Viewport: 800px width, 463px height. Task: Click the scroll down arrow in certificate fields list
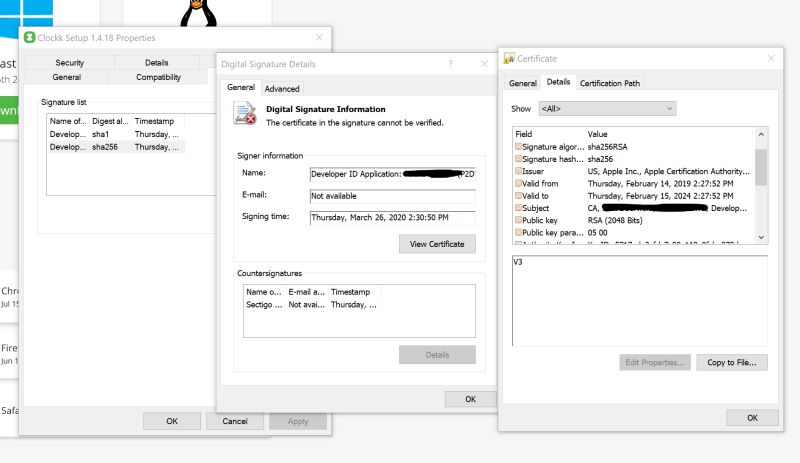click(761, 237)
